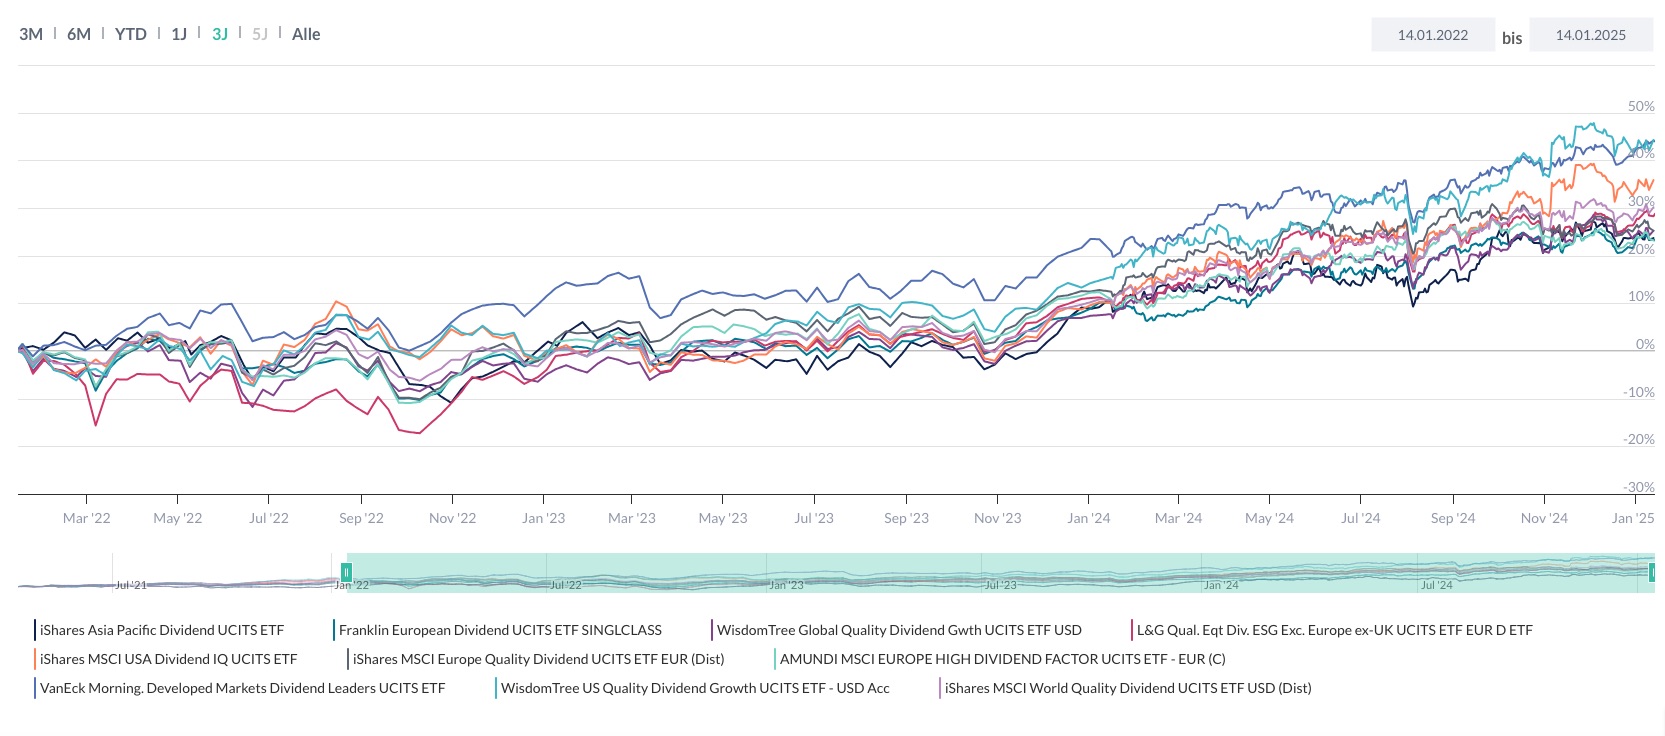Toggle the VanEck Developed Markets Dividend Leaders series
The height and width of the screenshot is (736, 1665).
coord(242,688)
